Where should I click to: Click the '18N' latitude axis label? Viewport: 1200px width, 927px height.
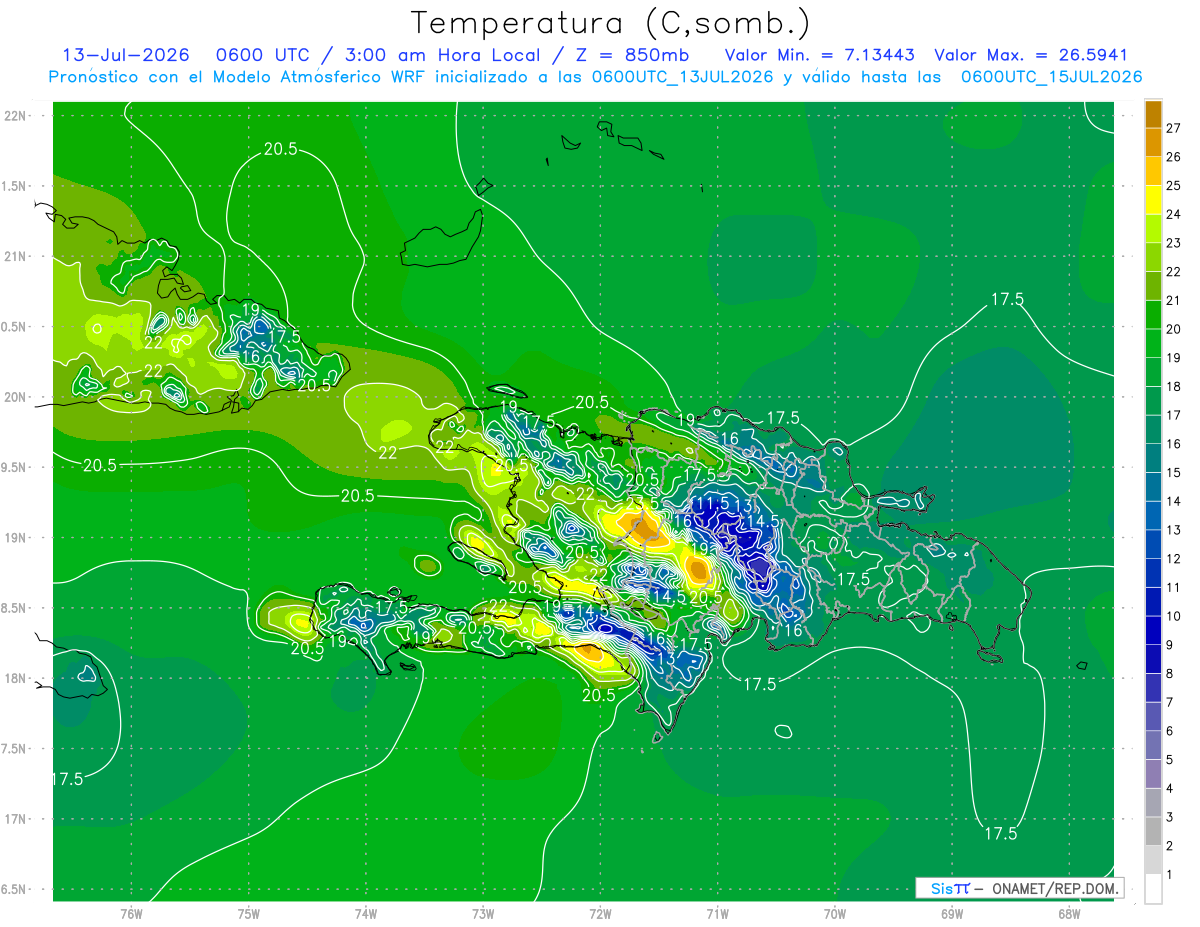point(14,678)
